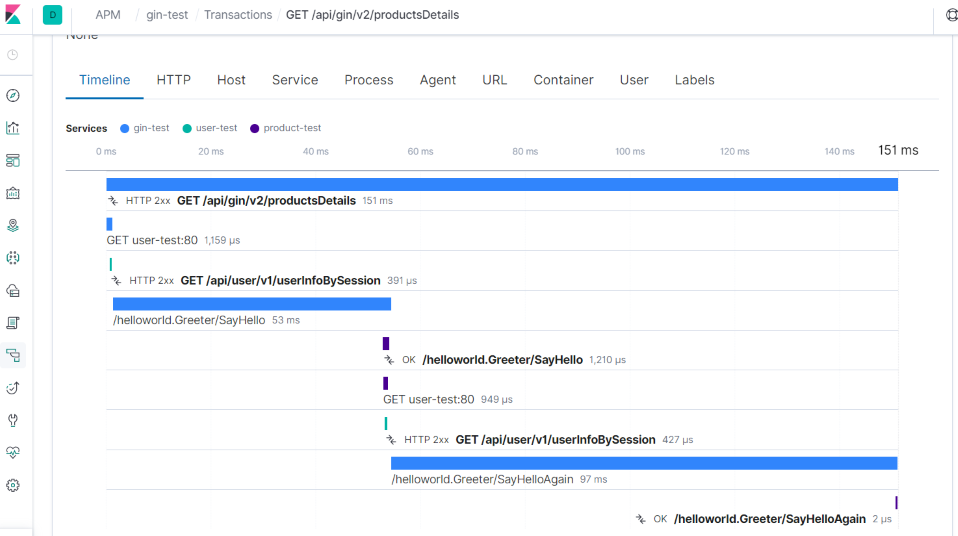The height and width of the screenshot is (536, 958).
Task: Click the 151 ms total duration label
Action: pyautogui.click(x=898, y=150)
